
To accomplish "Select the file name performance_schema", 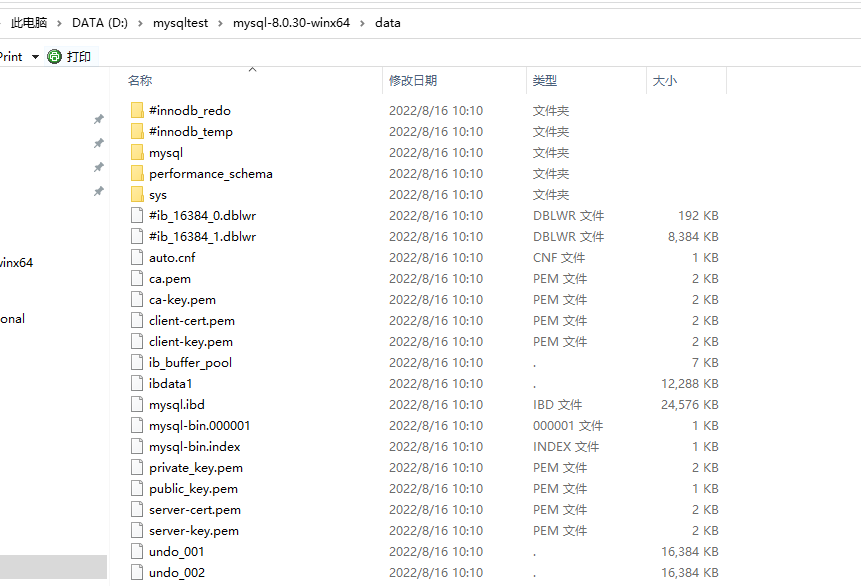I will pos(211,174).
